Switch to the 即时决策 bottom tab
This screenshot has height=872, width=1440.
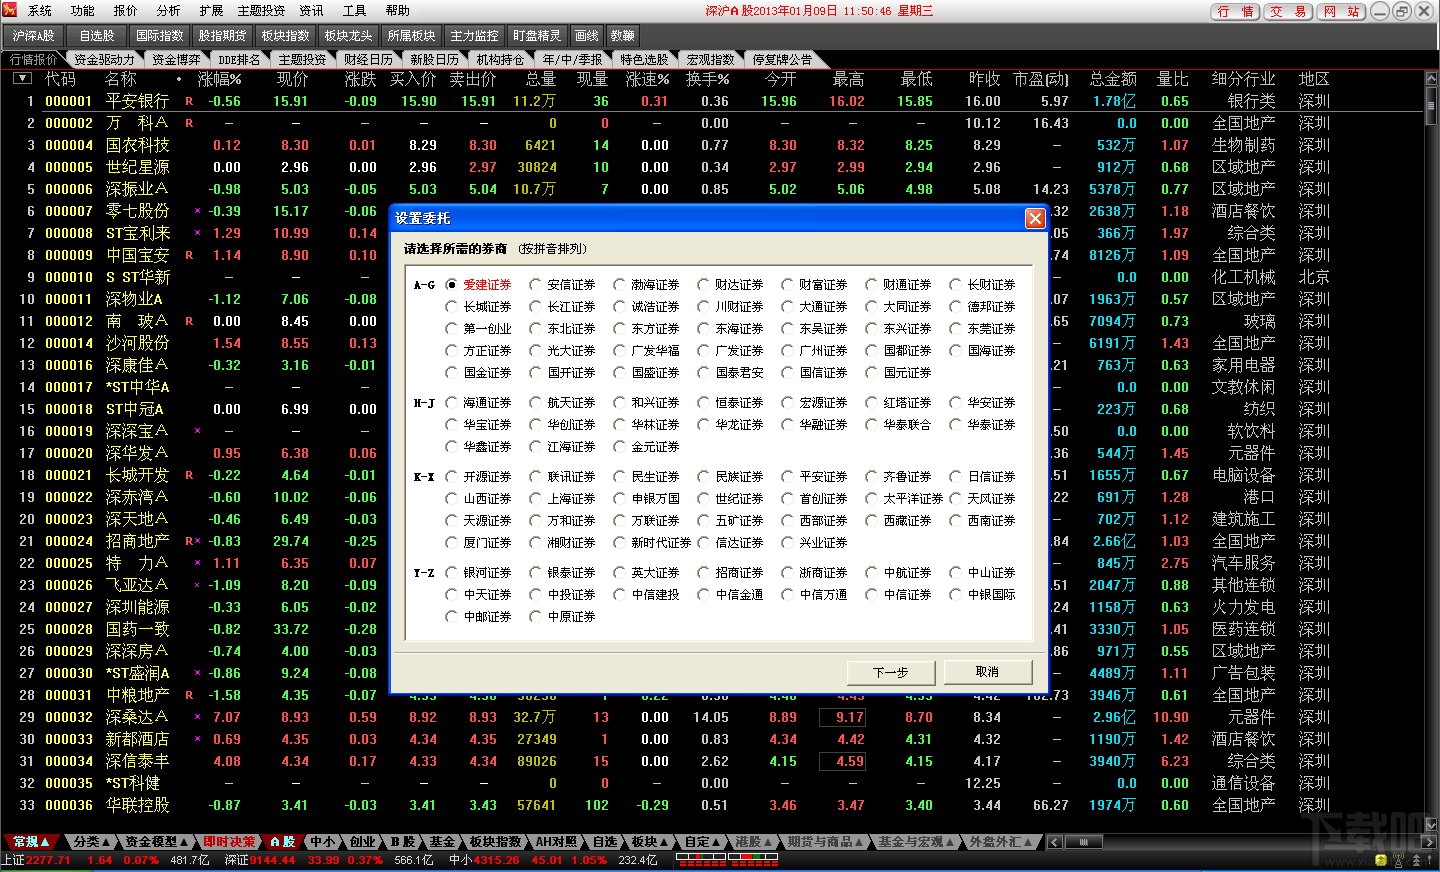tap(229, 842)
